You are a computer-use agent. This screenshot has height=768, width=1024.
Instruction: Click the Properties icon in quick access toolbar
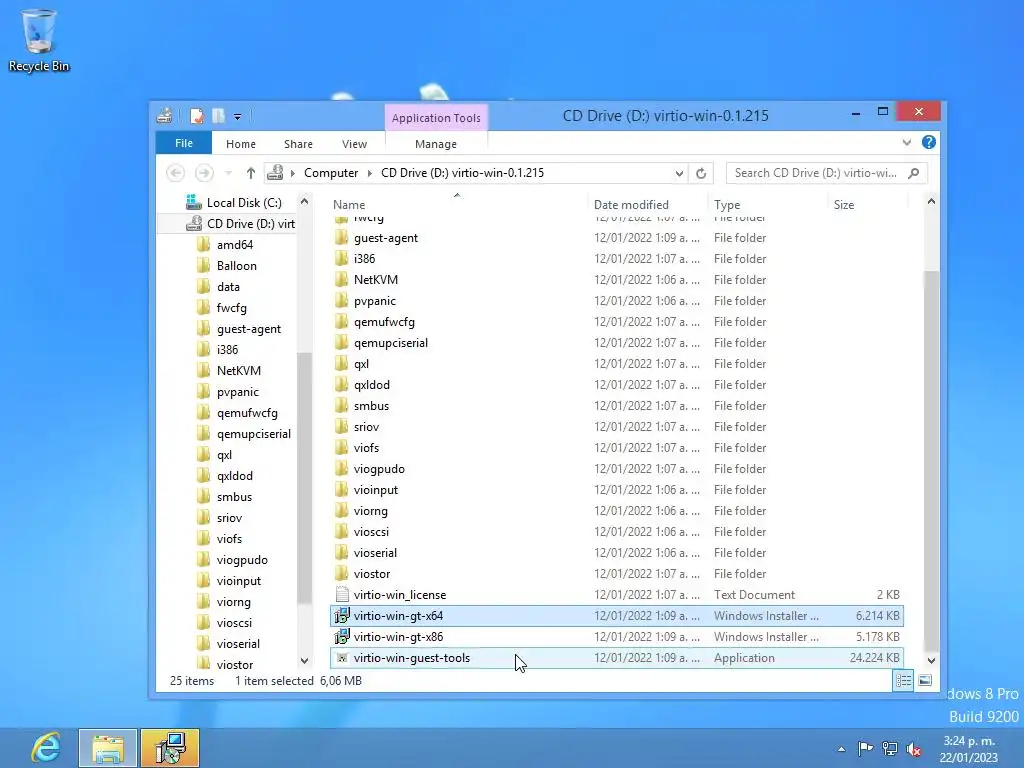(197, 116)
